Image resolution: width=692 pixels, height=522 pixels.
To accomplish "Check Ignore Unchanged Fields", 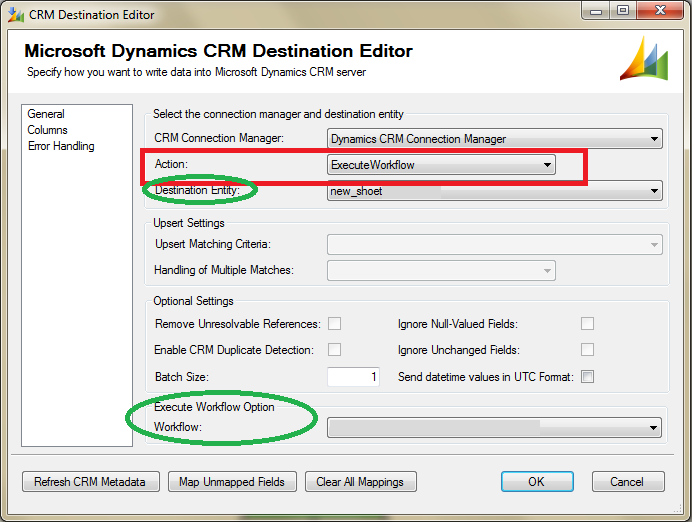I will coord(587,349).
